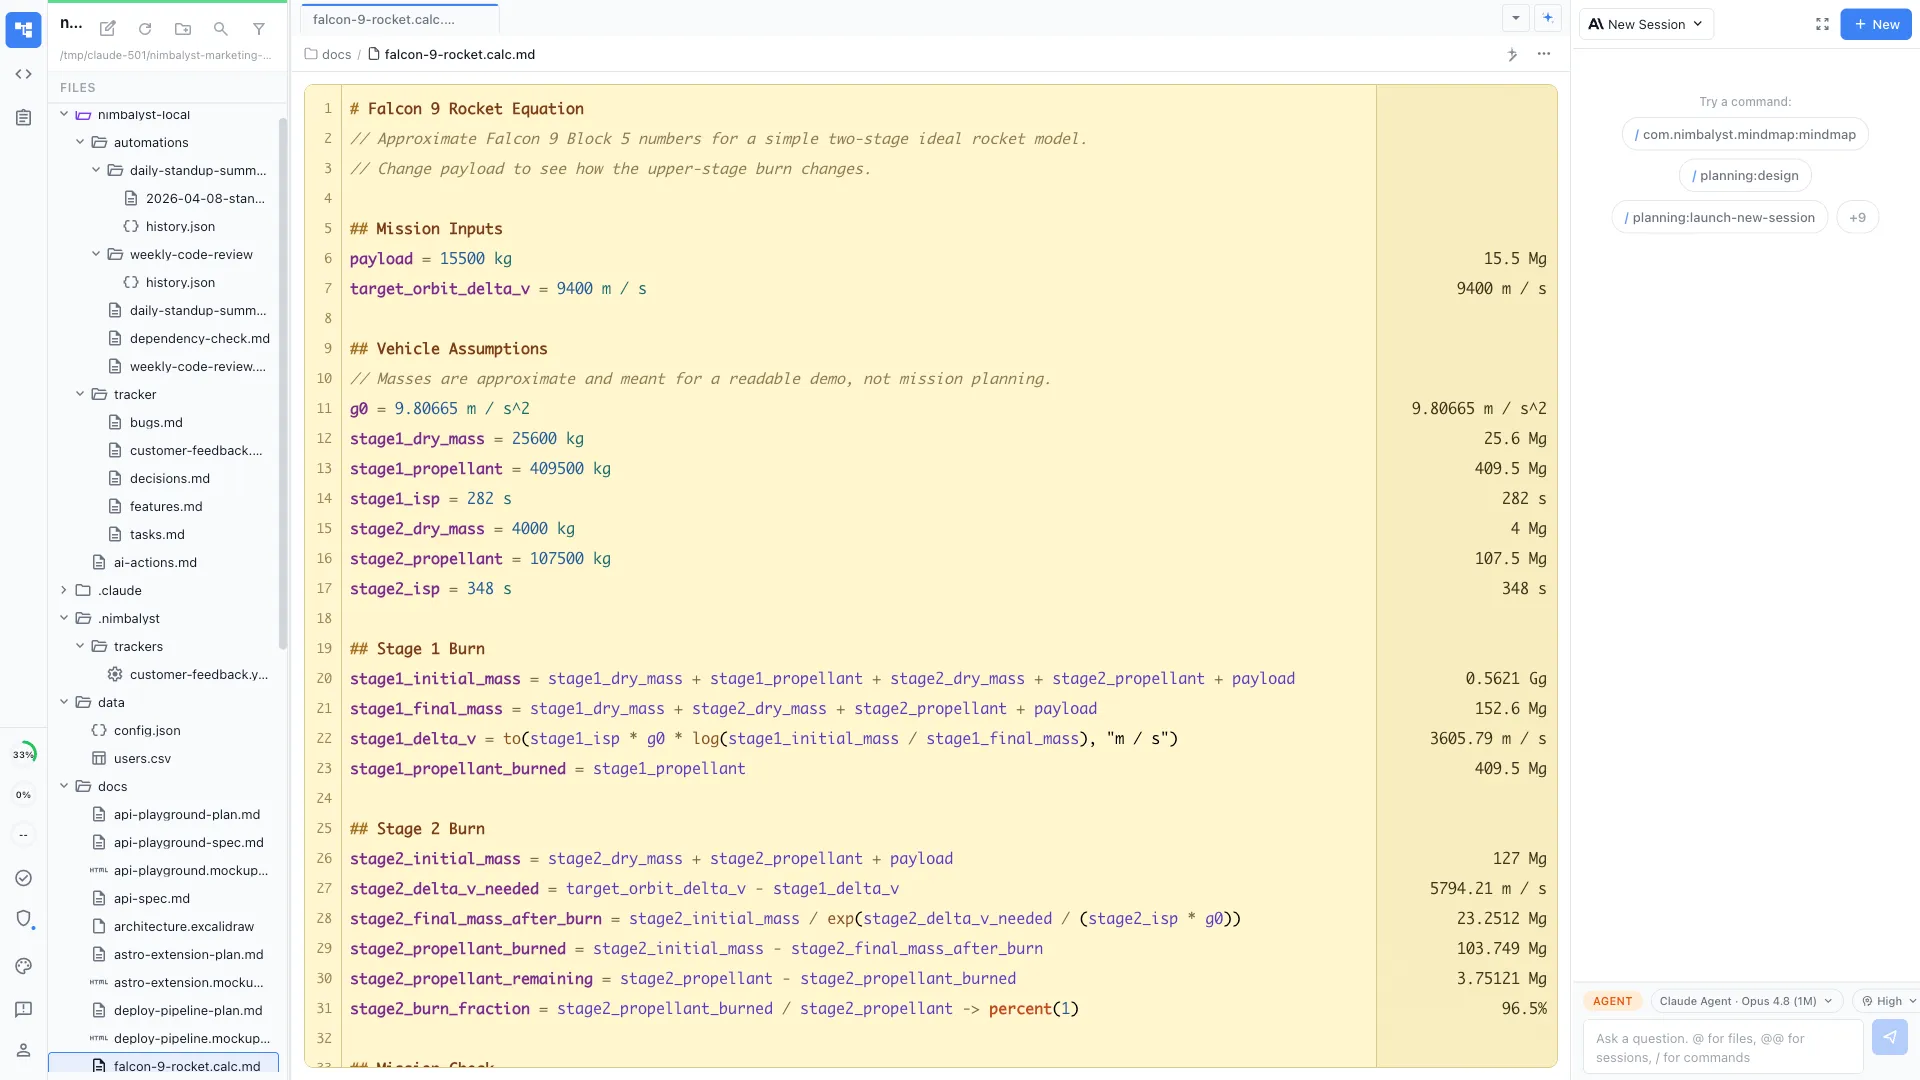Collapse the tracker folder
Image resolution: width=1920 pixels, height=1080 pixels.
pyautogui.click(x=80, y=394)
